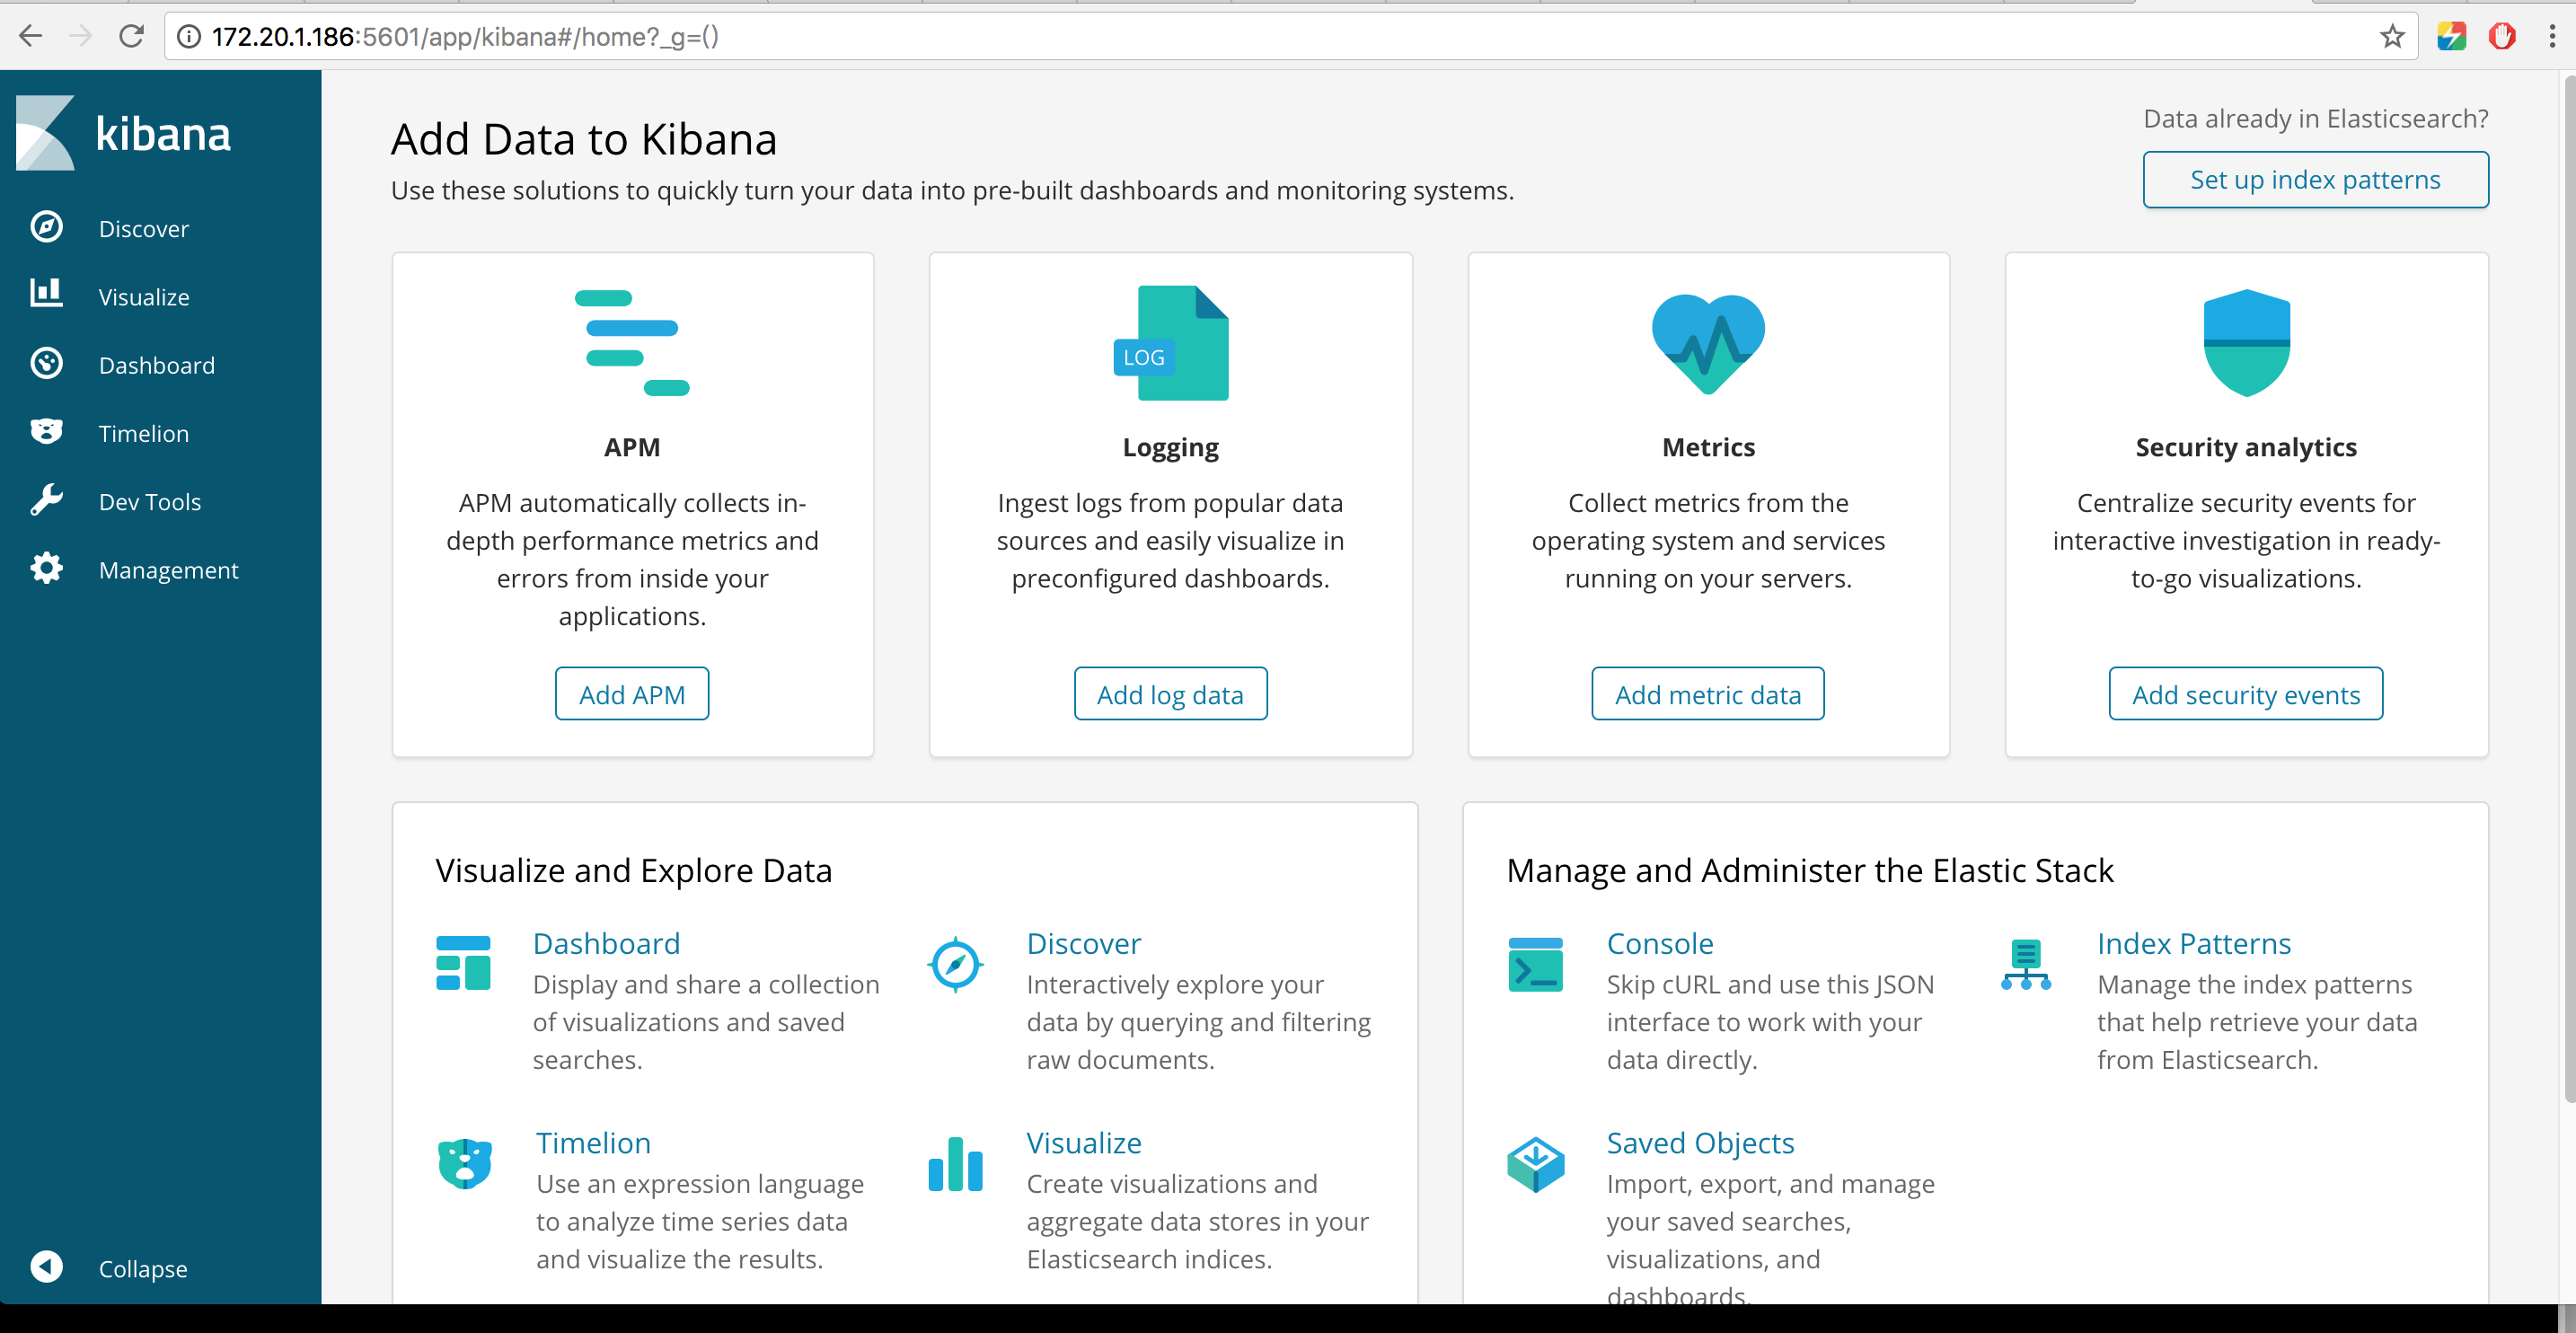The image size is (2576, 1333).
Task: Open Management from the sidebar menu
Action: pyautogui.click(x=169, y=570)
